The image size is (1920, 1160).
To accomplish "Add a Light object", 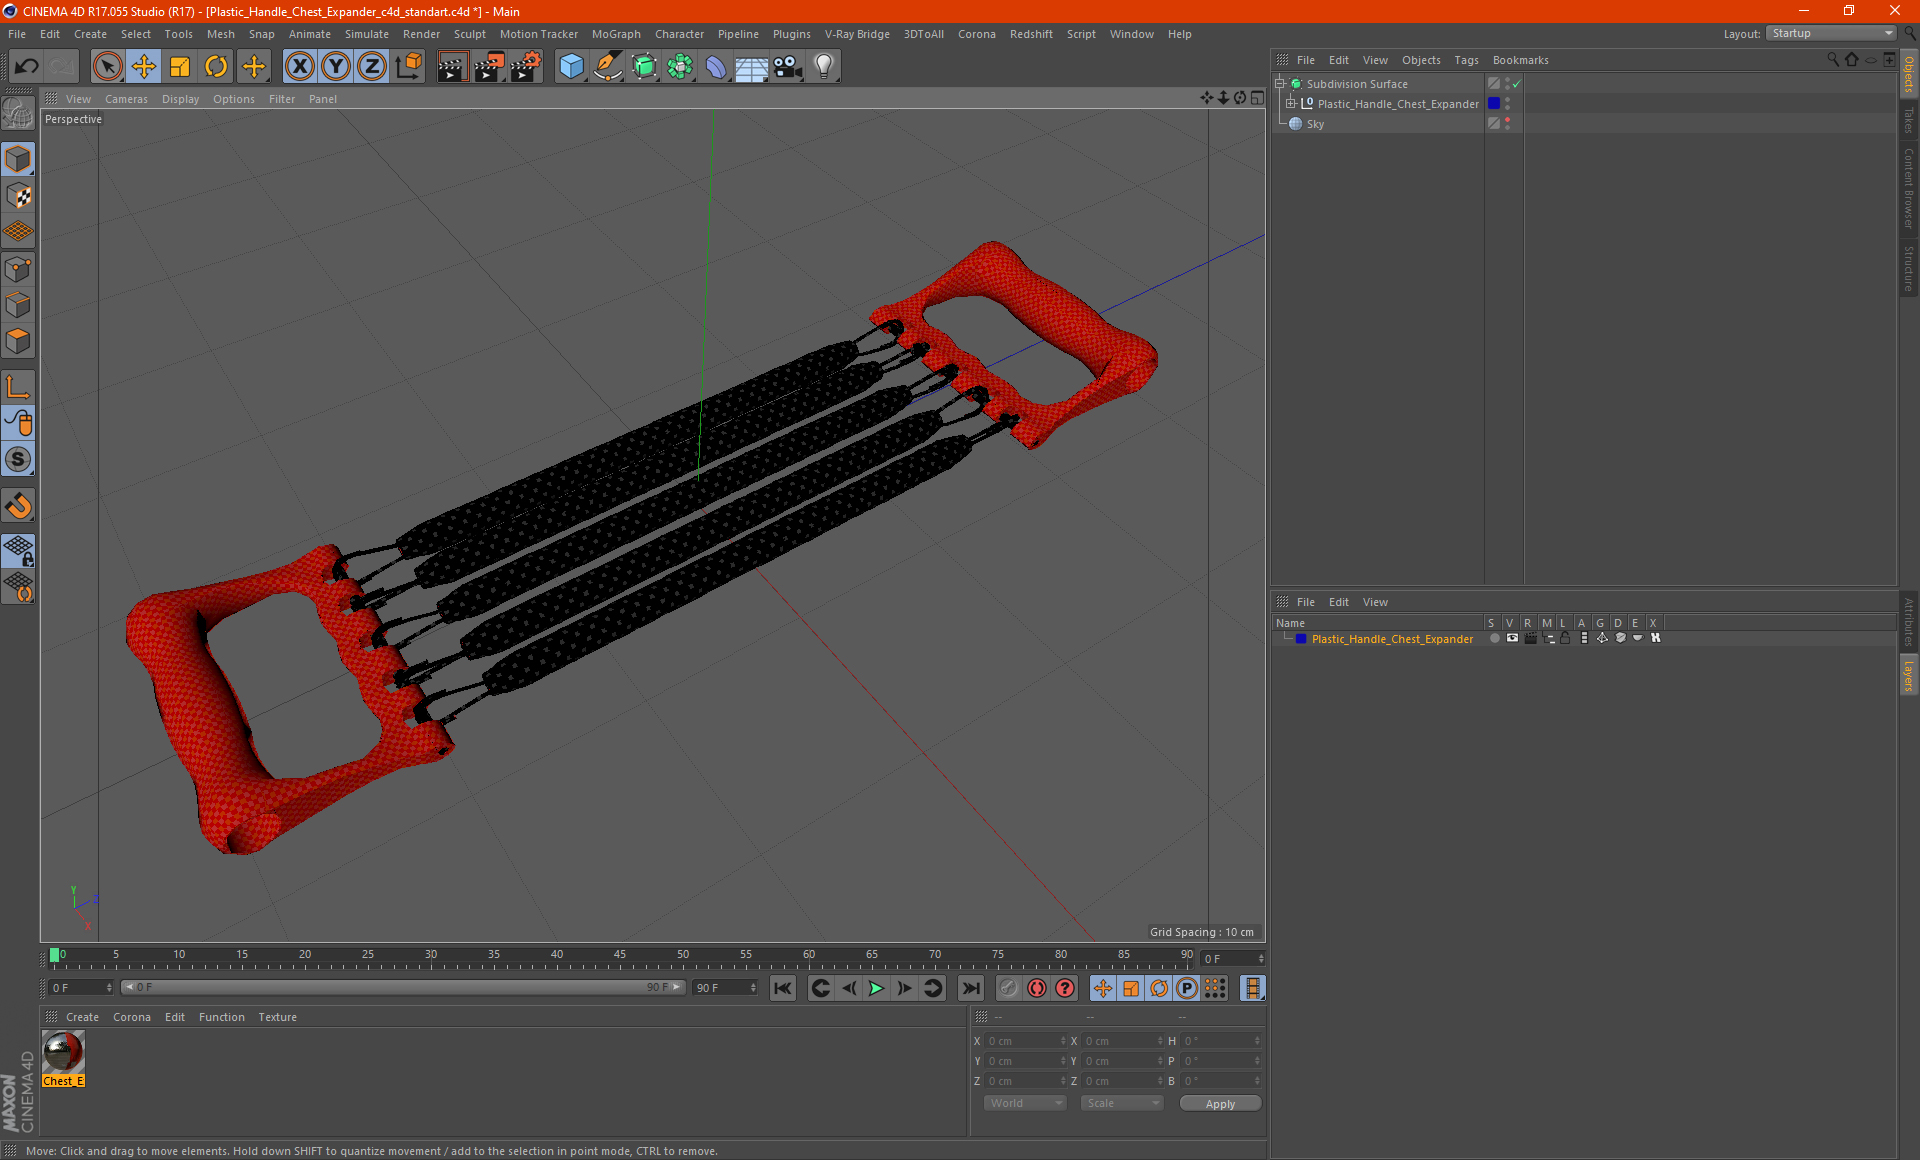I will tap(824, 67).
